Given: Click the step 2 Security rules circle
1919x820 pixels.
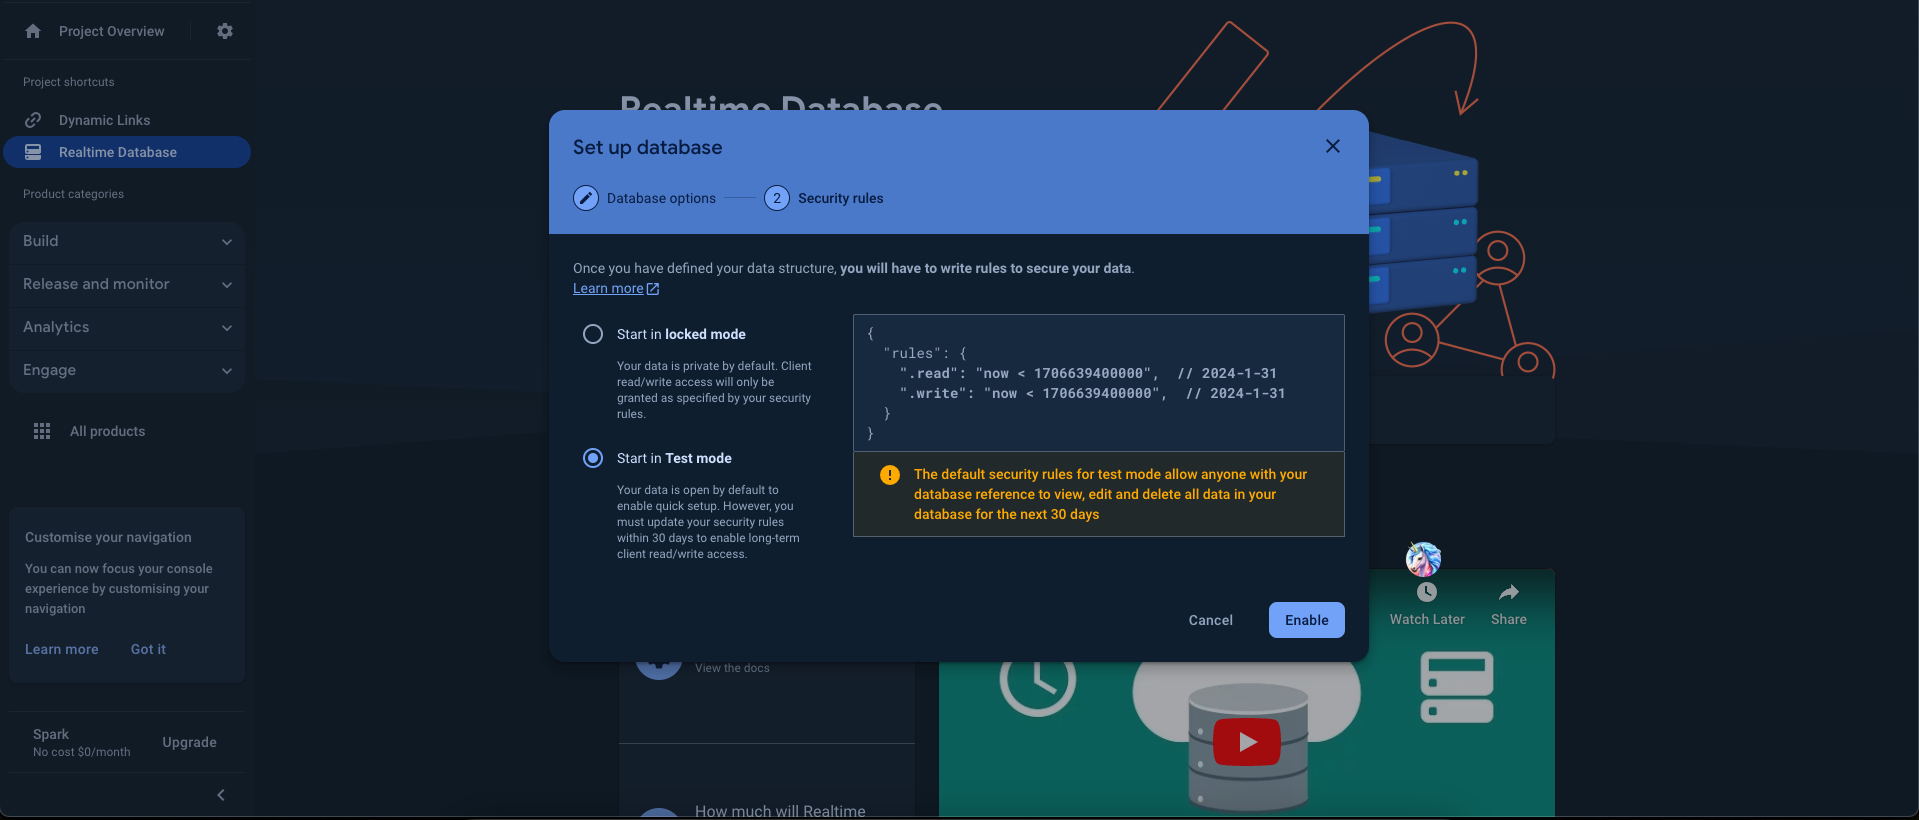Looking at the screenshot, I should (777, 198).
